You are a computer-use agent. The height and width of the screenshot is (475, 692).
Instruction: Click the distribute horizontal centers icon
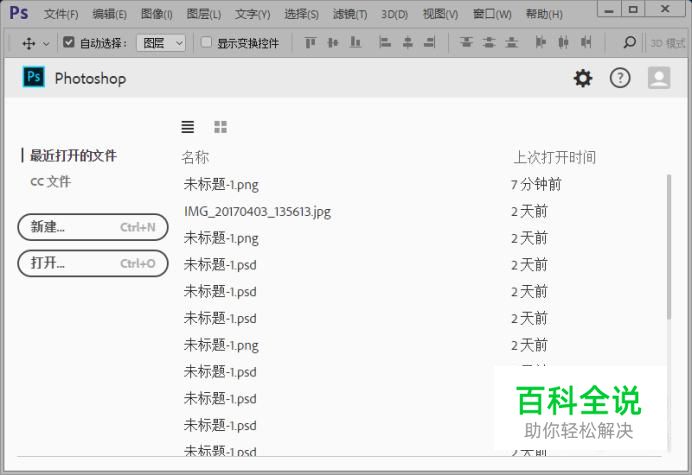563,42
